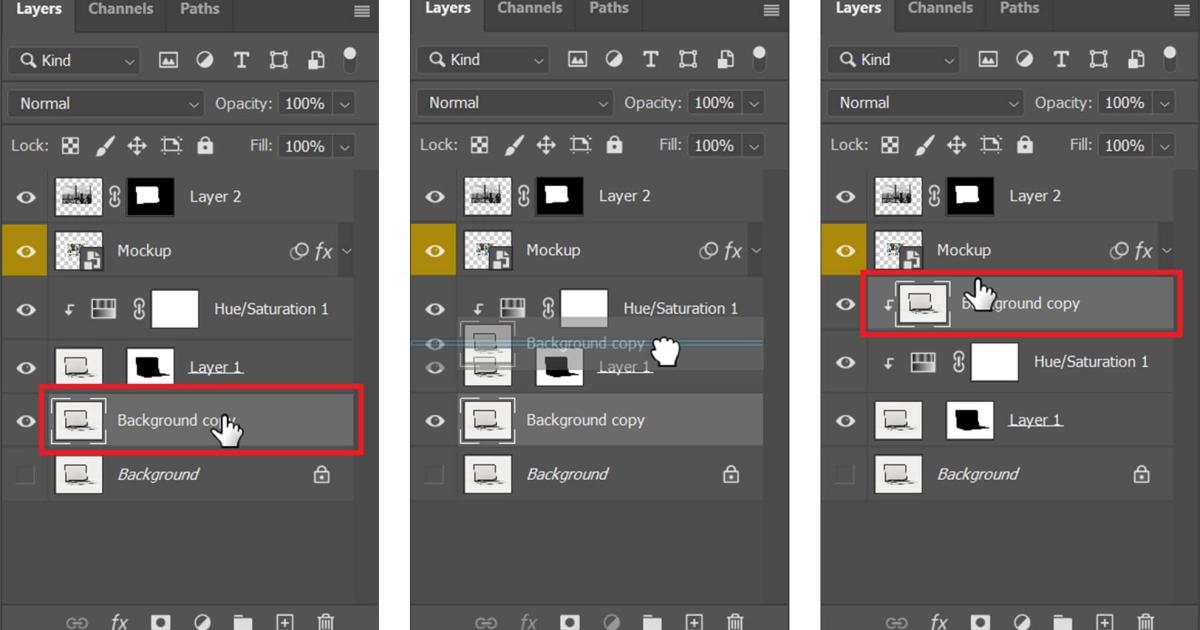Toggle visibility of the Mockup layer
The width and height of the screenshot is (1200, 630).
point(25,251)
